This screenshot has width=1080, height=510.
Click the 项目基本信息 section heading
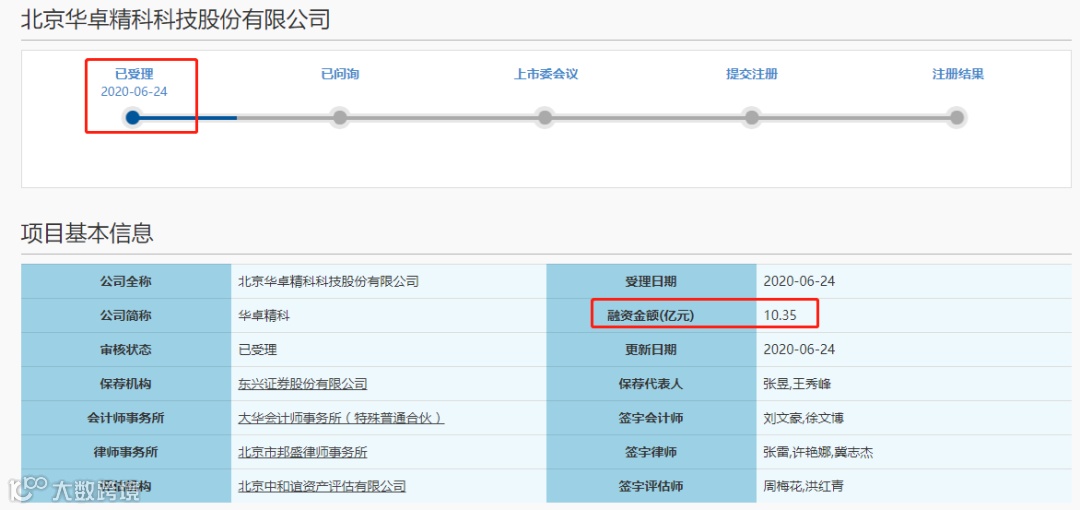point(87,233)
